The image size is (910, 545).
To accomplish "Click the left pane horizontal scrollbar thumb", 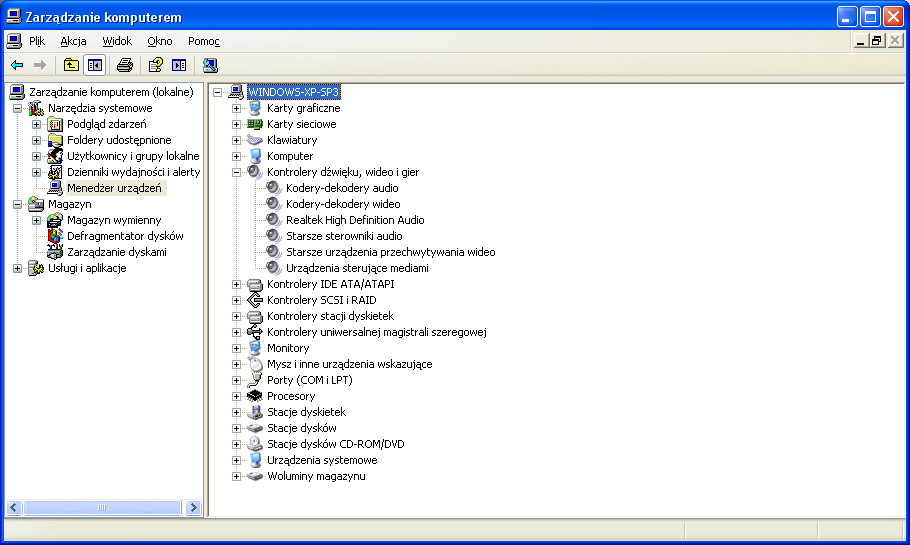I will [x=102, y=508].
